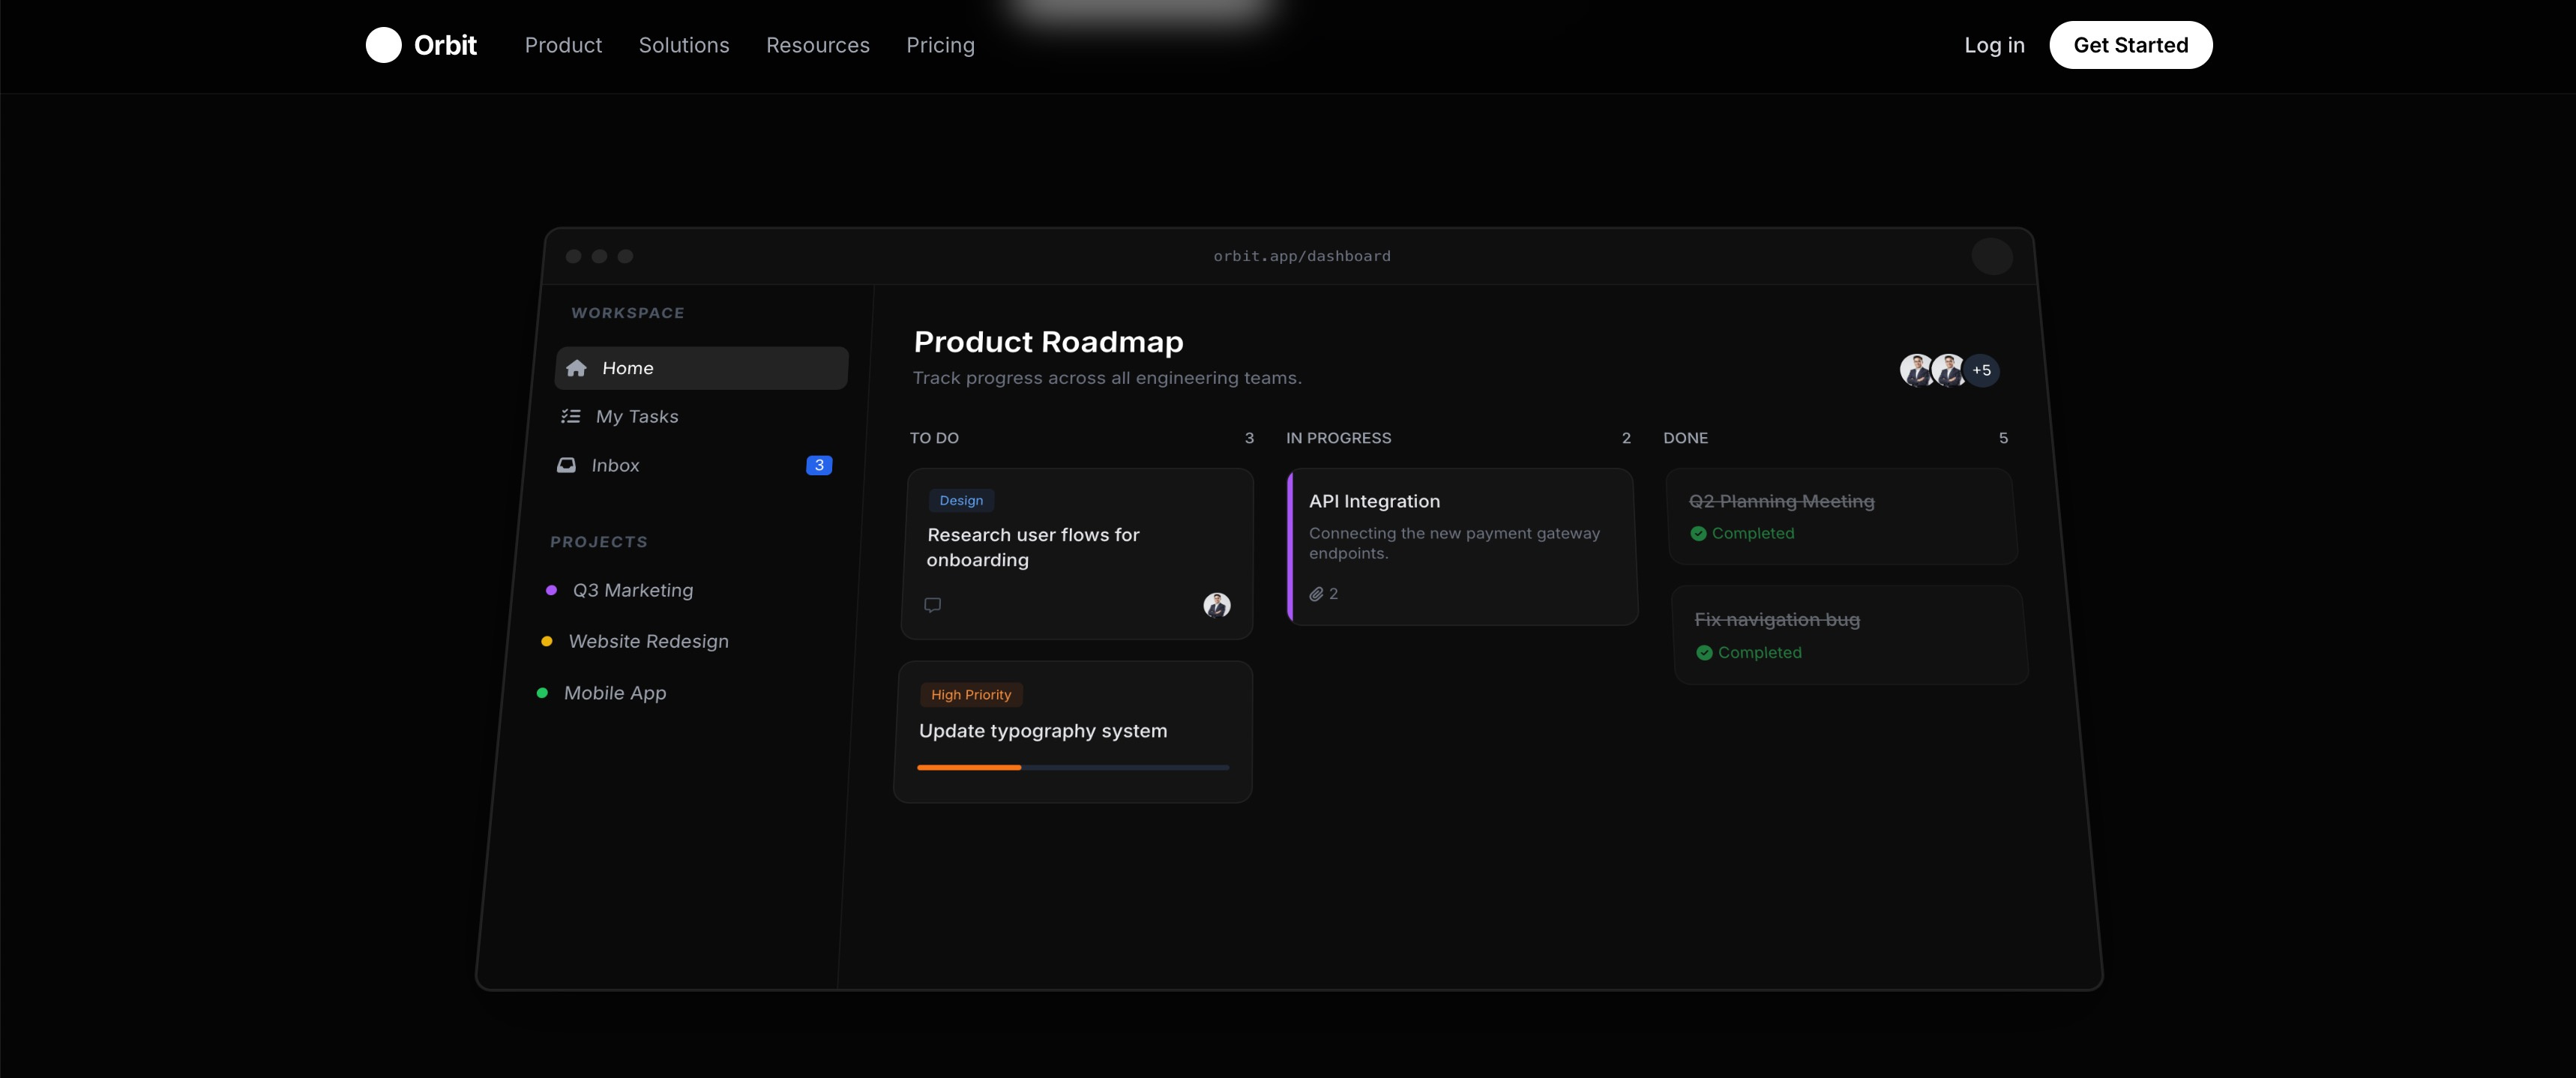This screenshot has height=1078, width=2576.
Task: Click the Orbit logo circle
Action: pos(384,45)
